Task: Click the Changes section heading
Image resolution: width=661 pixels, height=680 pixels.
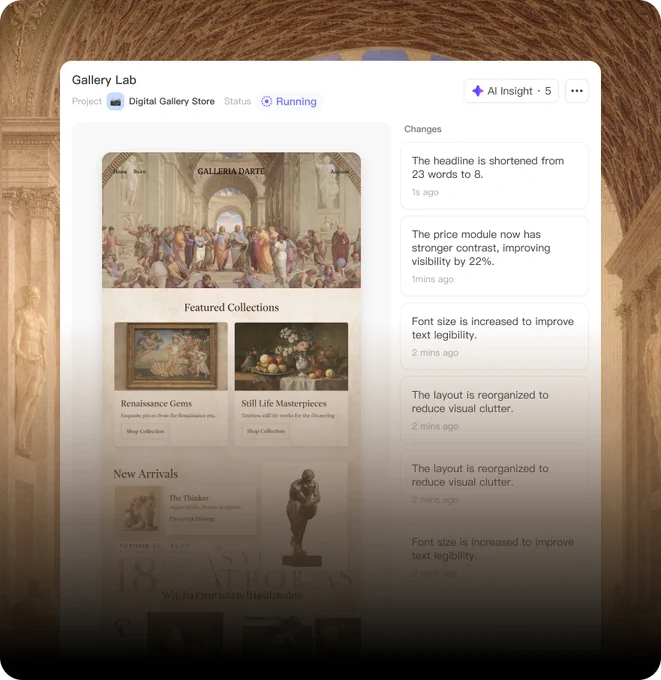Action: 423,129
